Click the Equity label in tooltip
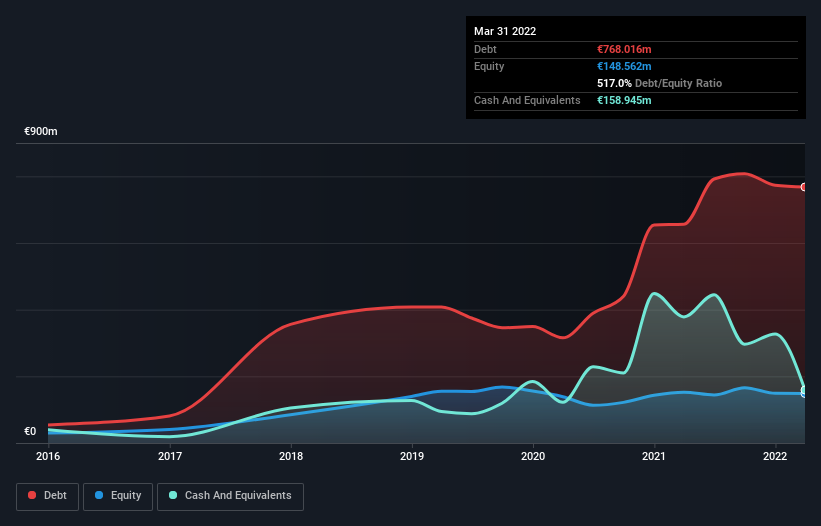The height and width of the screenshot is (526, 821). (489, 66)
